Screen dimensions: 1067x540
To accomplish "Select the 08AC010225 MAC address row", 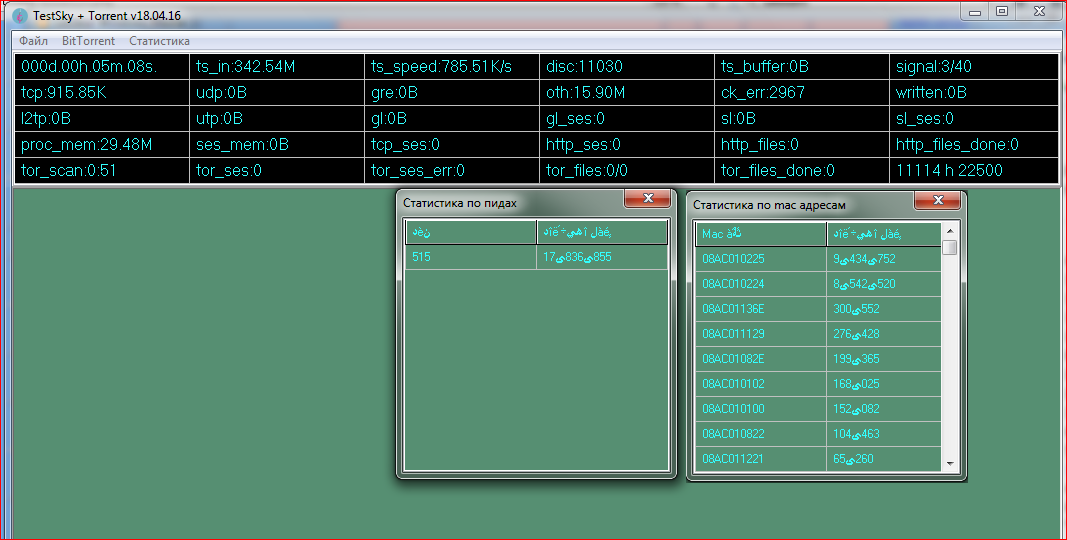I will tap(760, 259).
